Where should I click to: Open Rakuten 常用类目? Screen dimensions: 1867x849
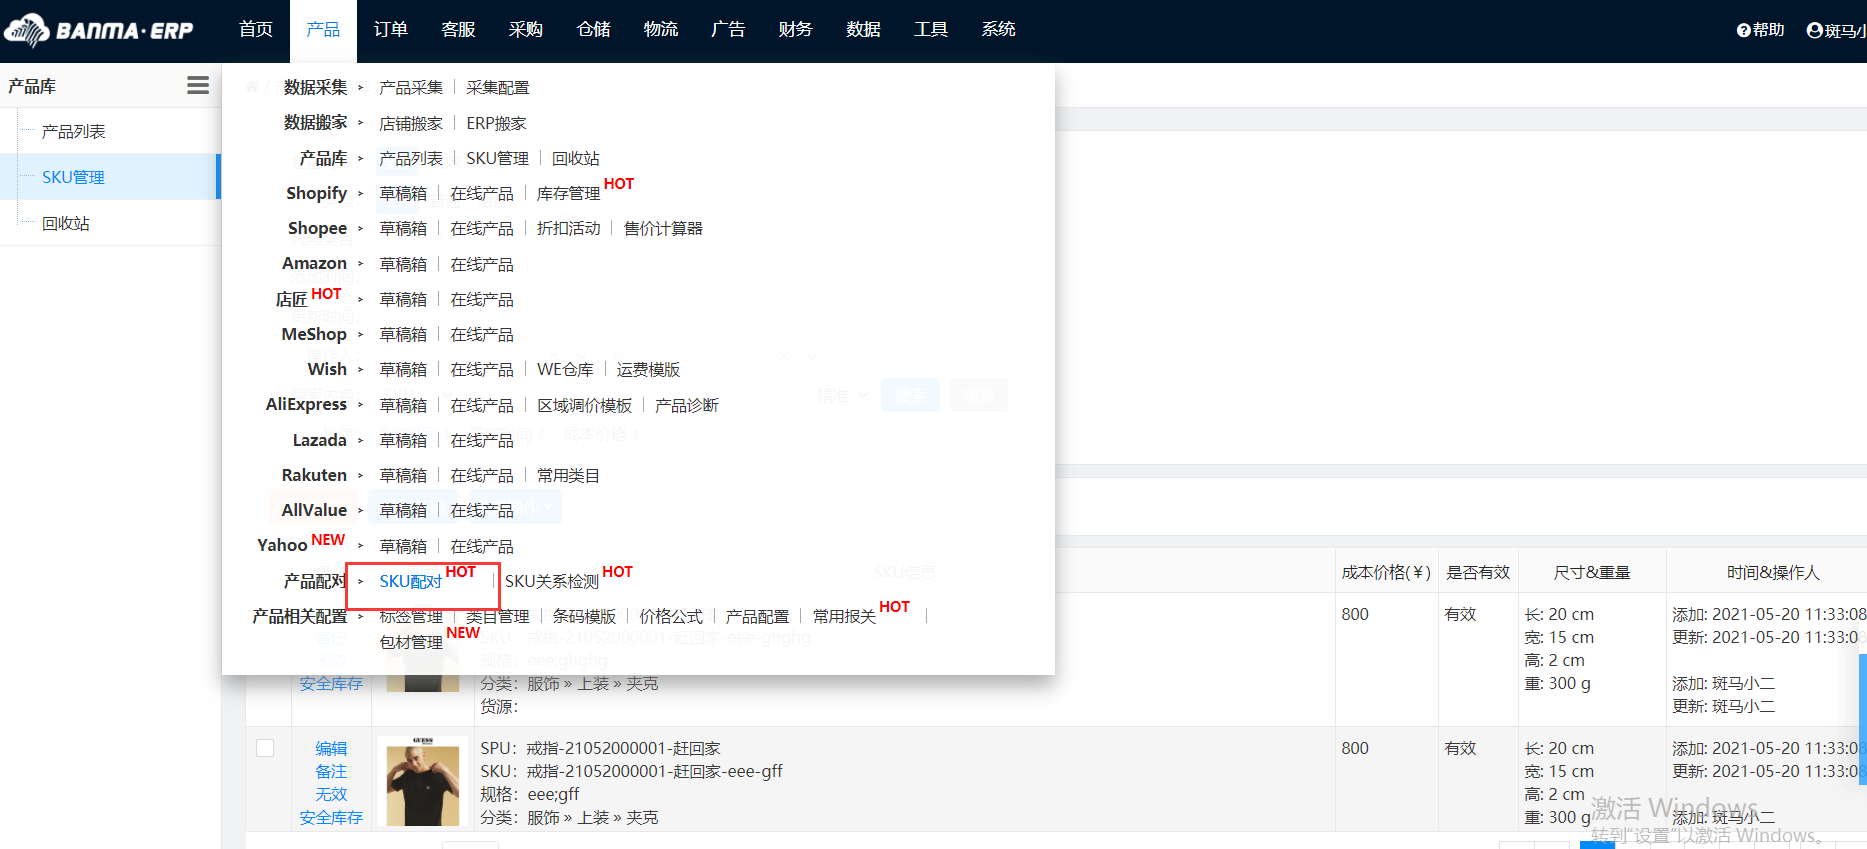click(569, 475)
